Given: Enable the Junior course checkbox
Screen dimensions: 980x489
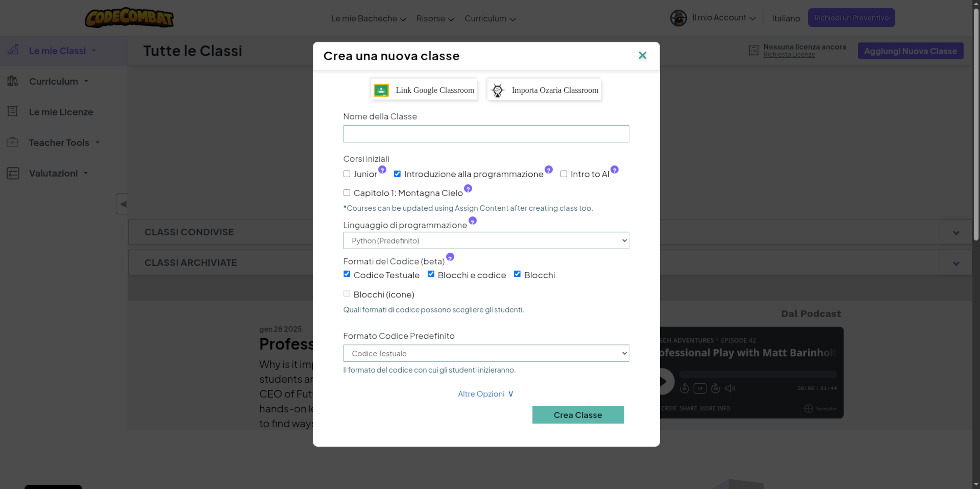Looking at the screenshot, I should tap(347, 174).
